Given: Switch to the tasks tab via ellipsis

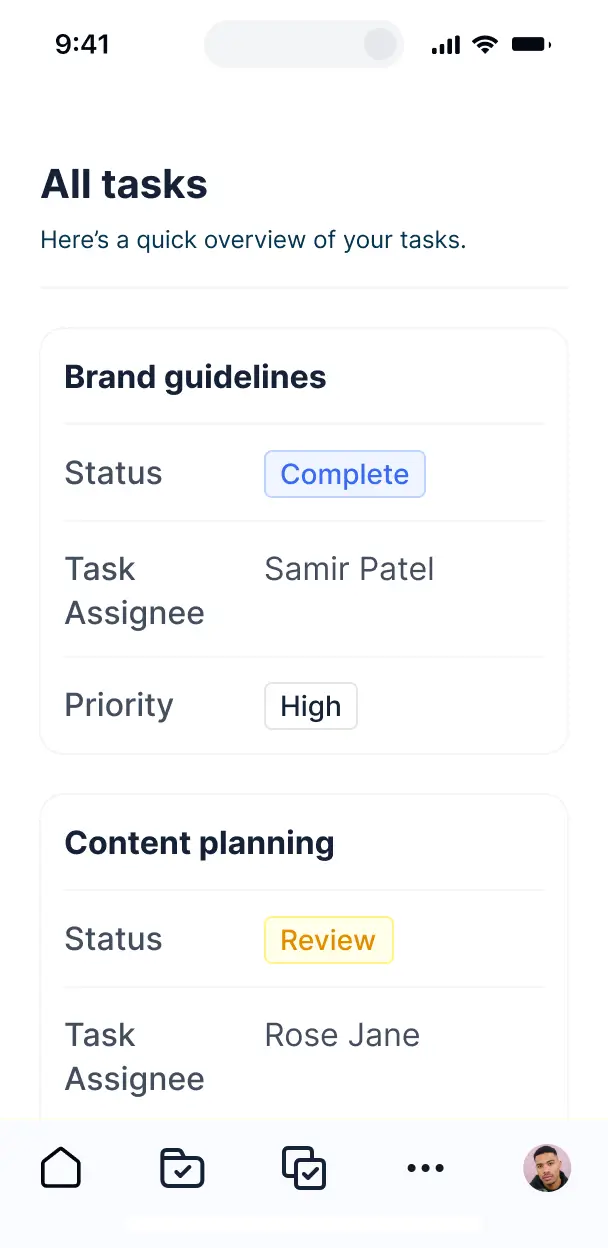Looking at the screenshot, I should 426,1167.
